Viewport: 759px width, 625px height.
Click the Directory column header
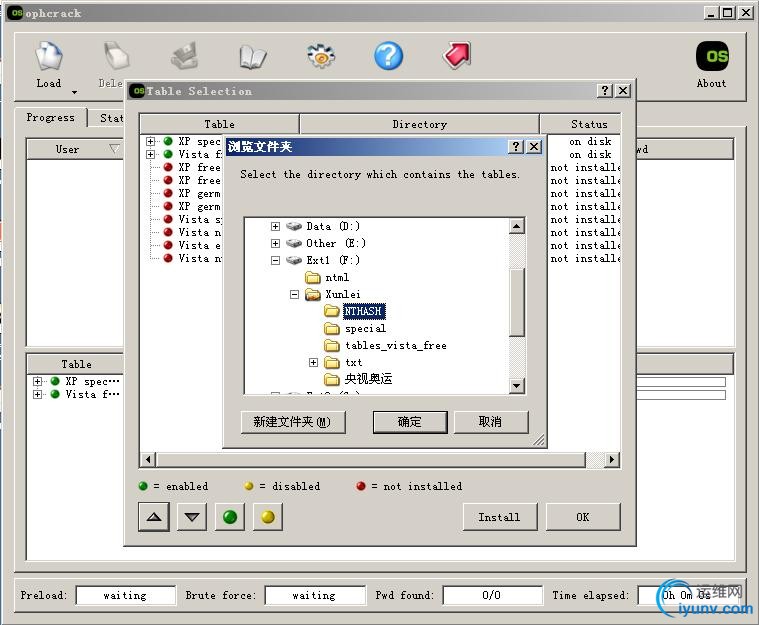point(419,124)
